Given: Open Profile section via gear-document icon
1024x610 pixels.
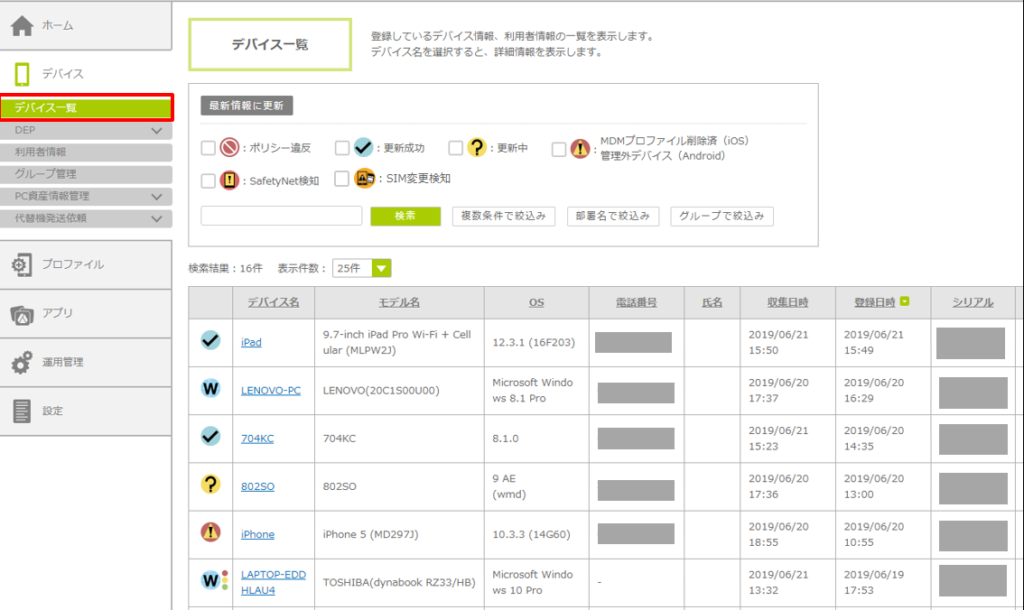Looking at the screenshot, I should point(22,265).
